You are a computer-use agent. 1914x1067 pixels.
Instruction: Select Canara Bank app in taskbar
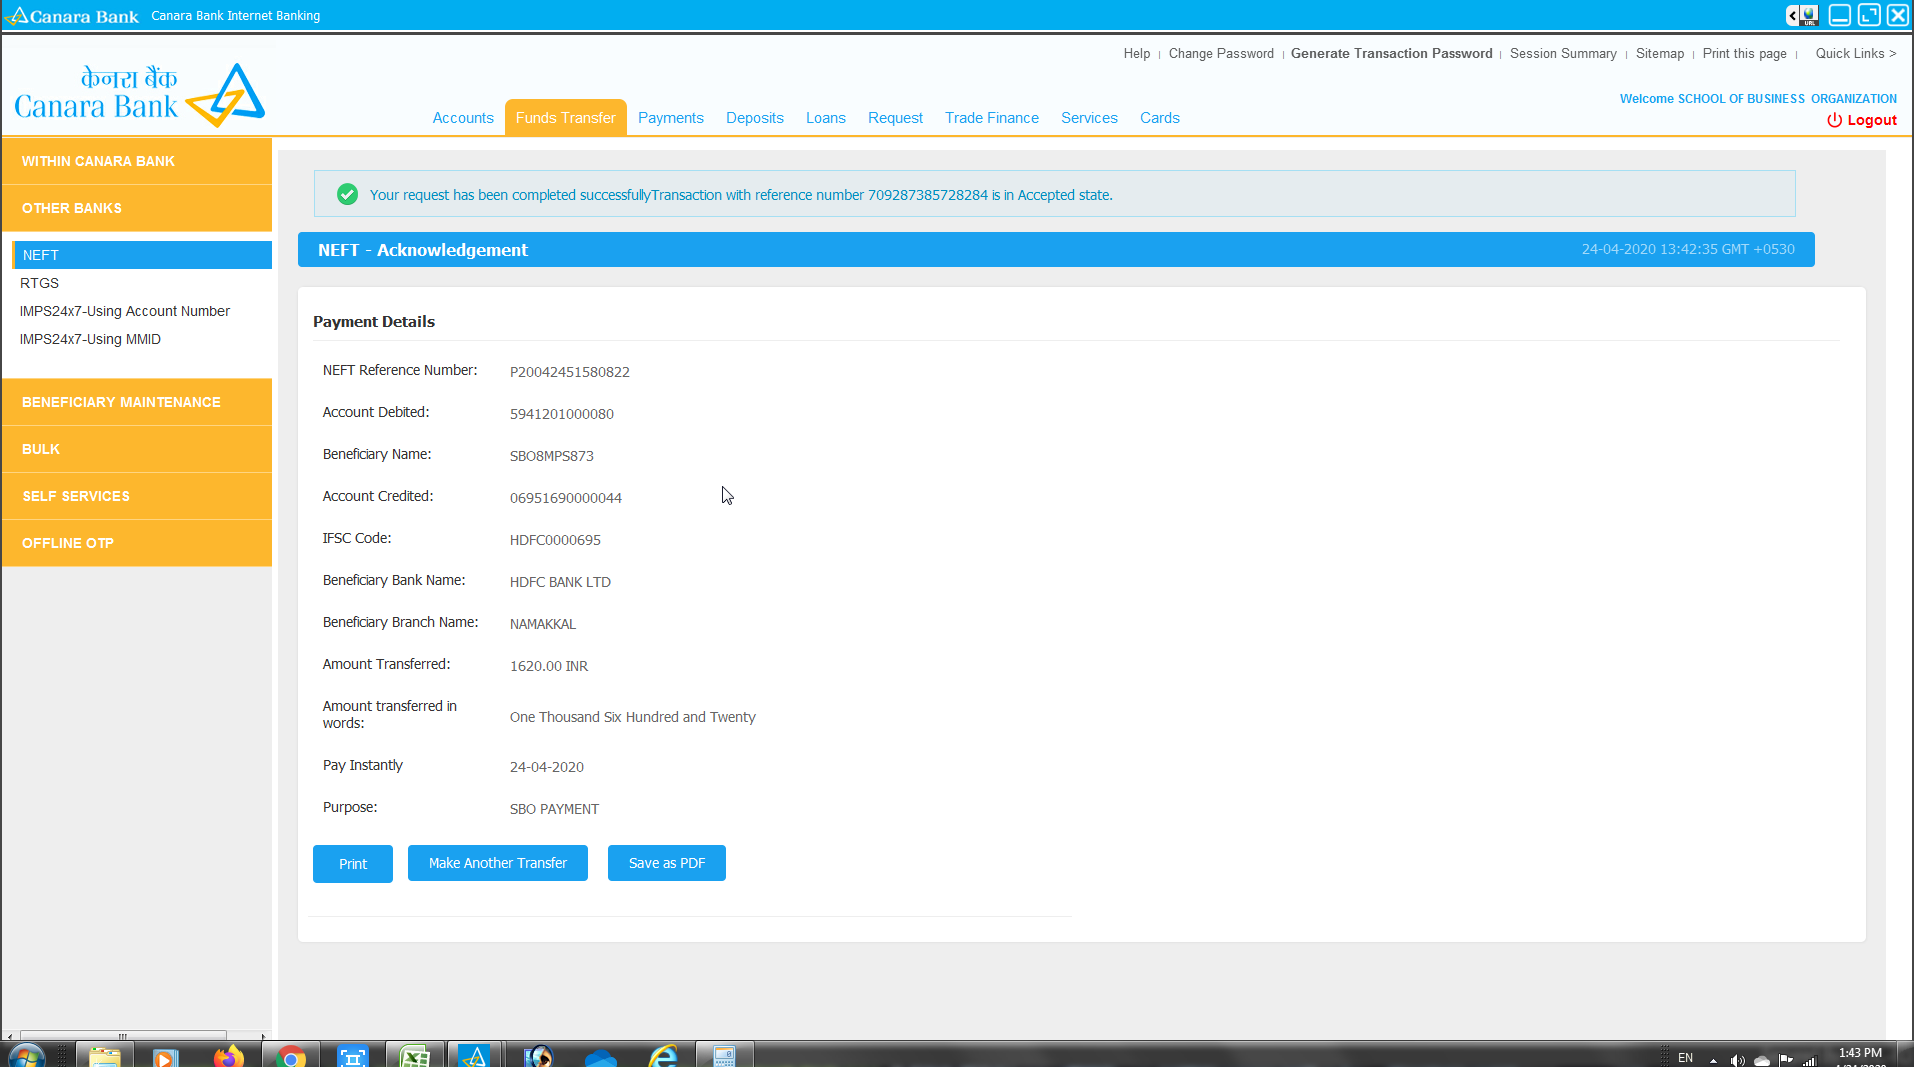point(473,1056)
